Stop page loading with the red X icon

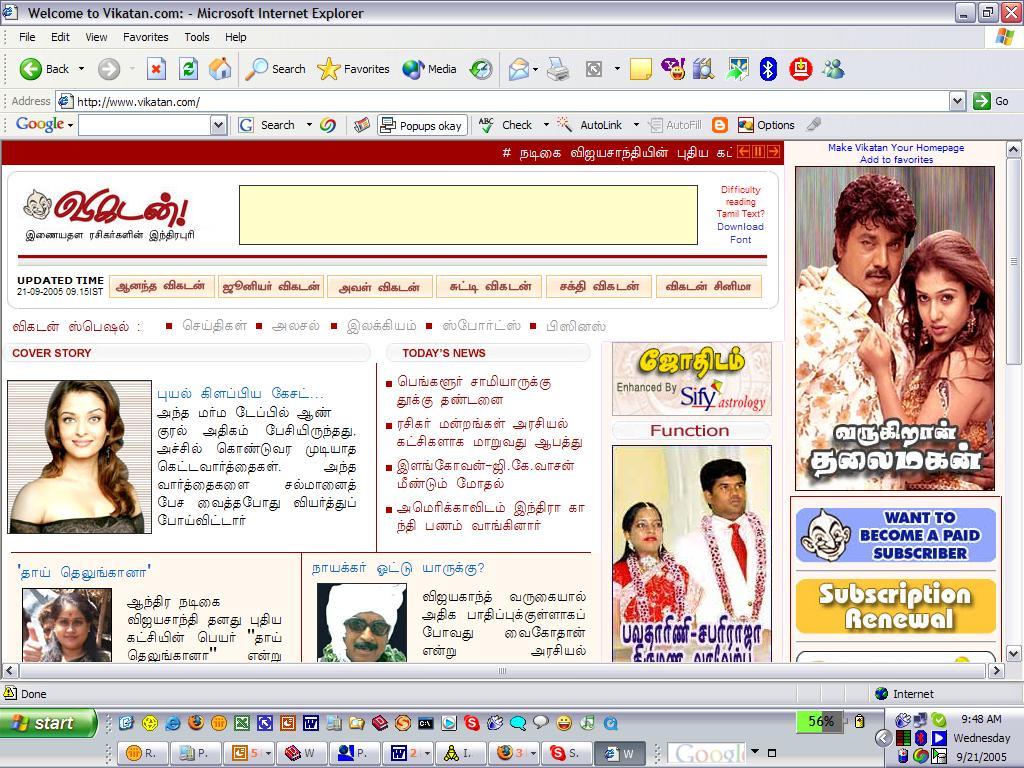(x=156, y=69)
